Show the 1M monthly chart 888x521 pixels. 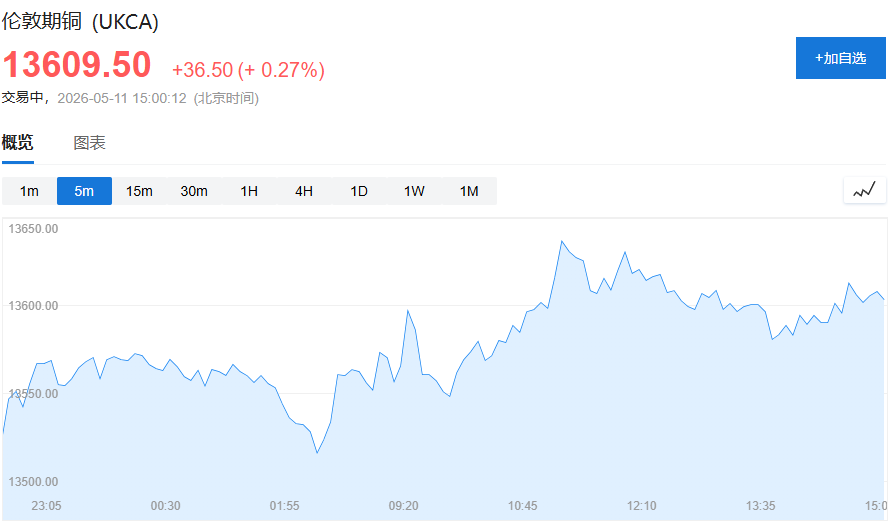[x=469, y=191]
